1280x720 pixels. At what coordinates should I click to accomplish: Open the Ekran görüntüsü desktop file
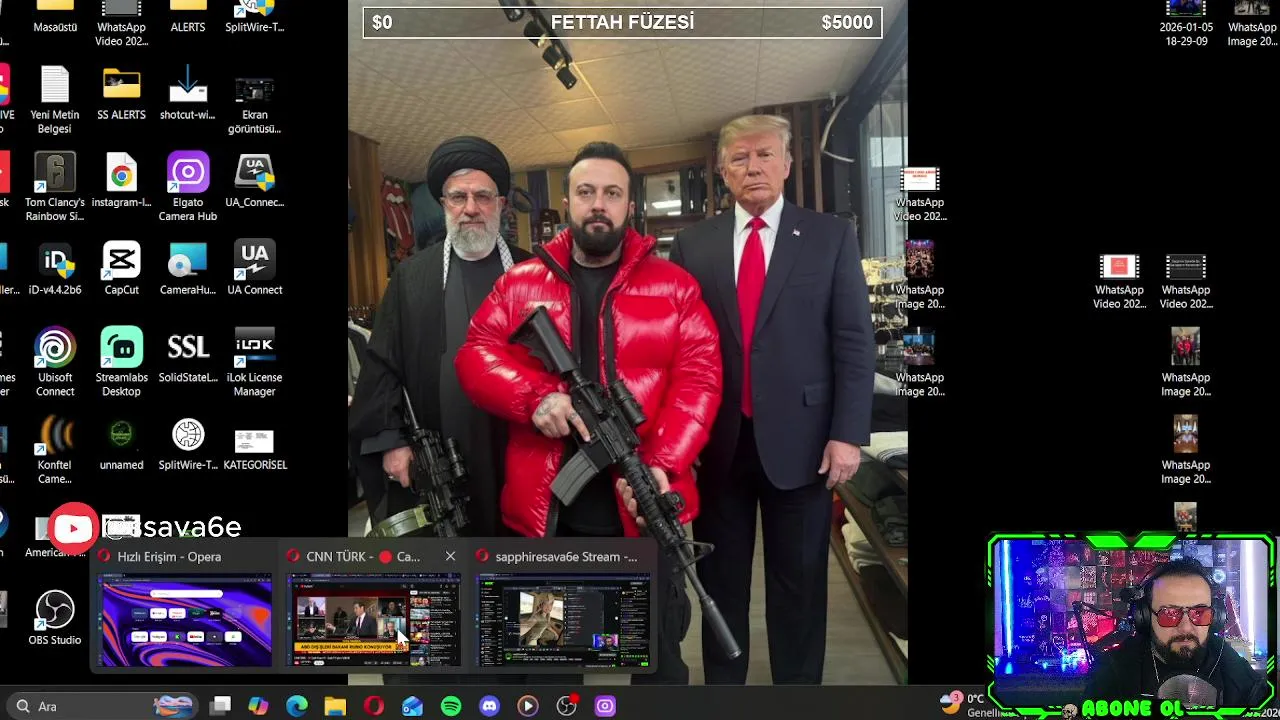[x=254, y=100]
